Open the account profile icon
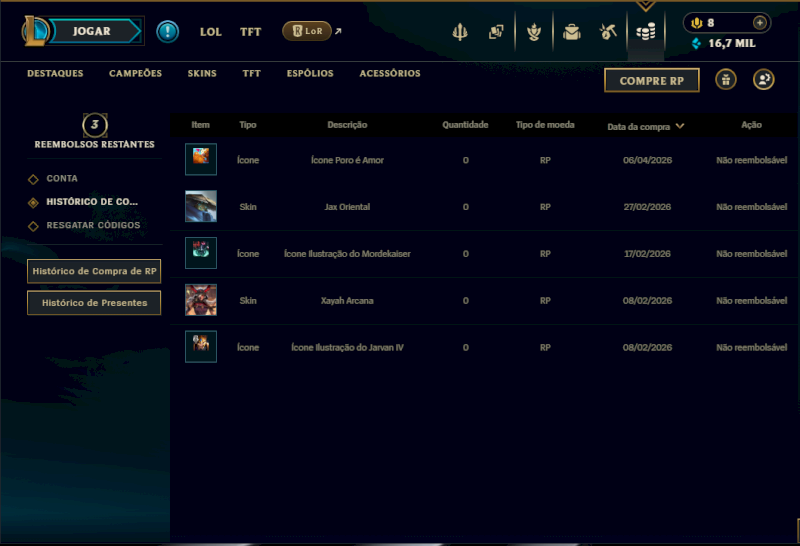Screen dimensions: 800x546 click(x=764, y=80)
